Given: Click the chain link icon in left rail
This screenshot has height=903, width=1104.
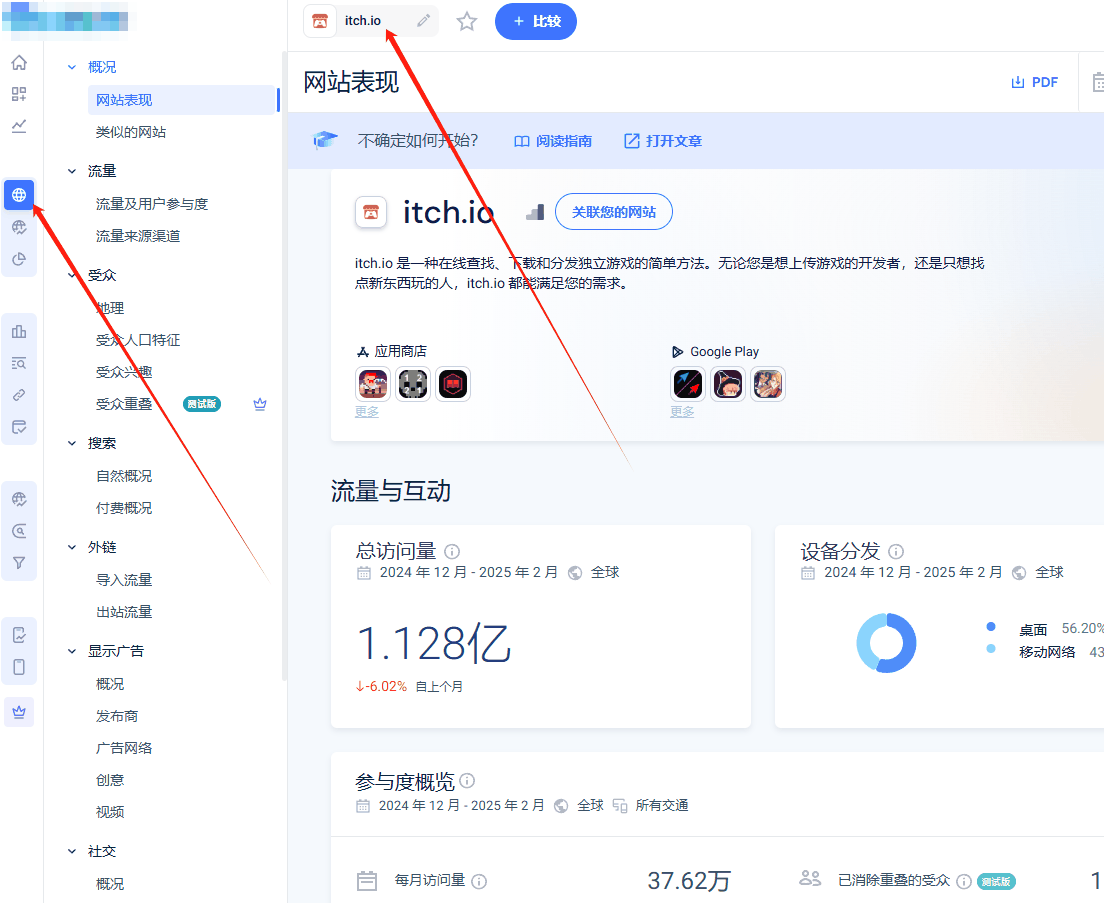Looking at the screenshot, I should pyautogui.click(x=19, y=395).
